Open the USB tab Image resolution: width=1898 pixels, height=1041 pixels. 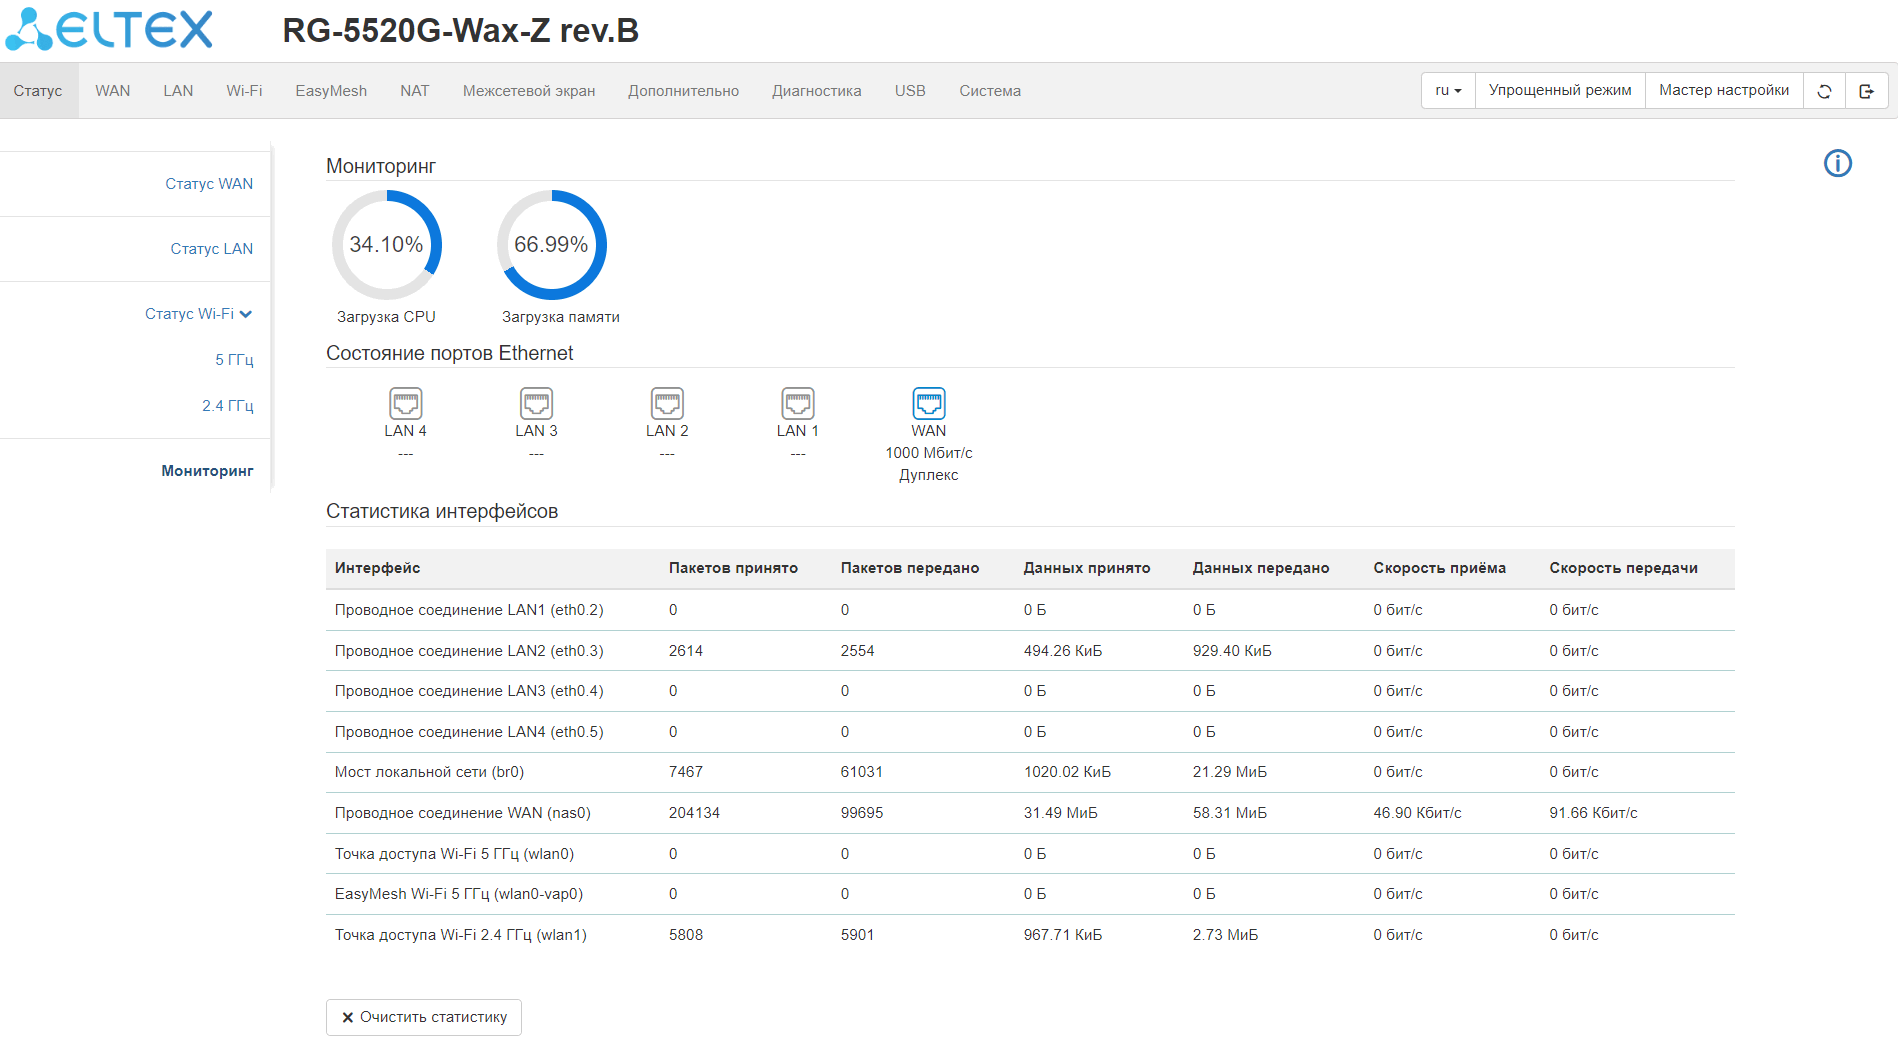tap(910, 91)
